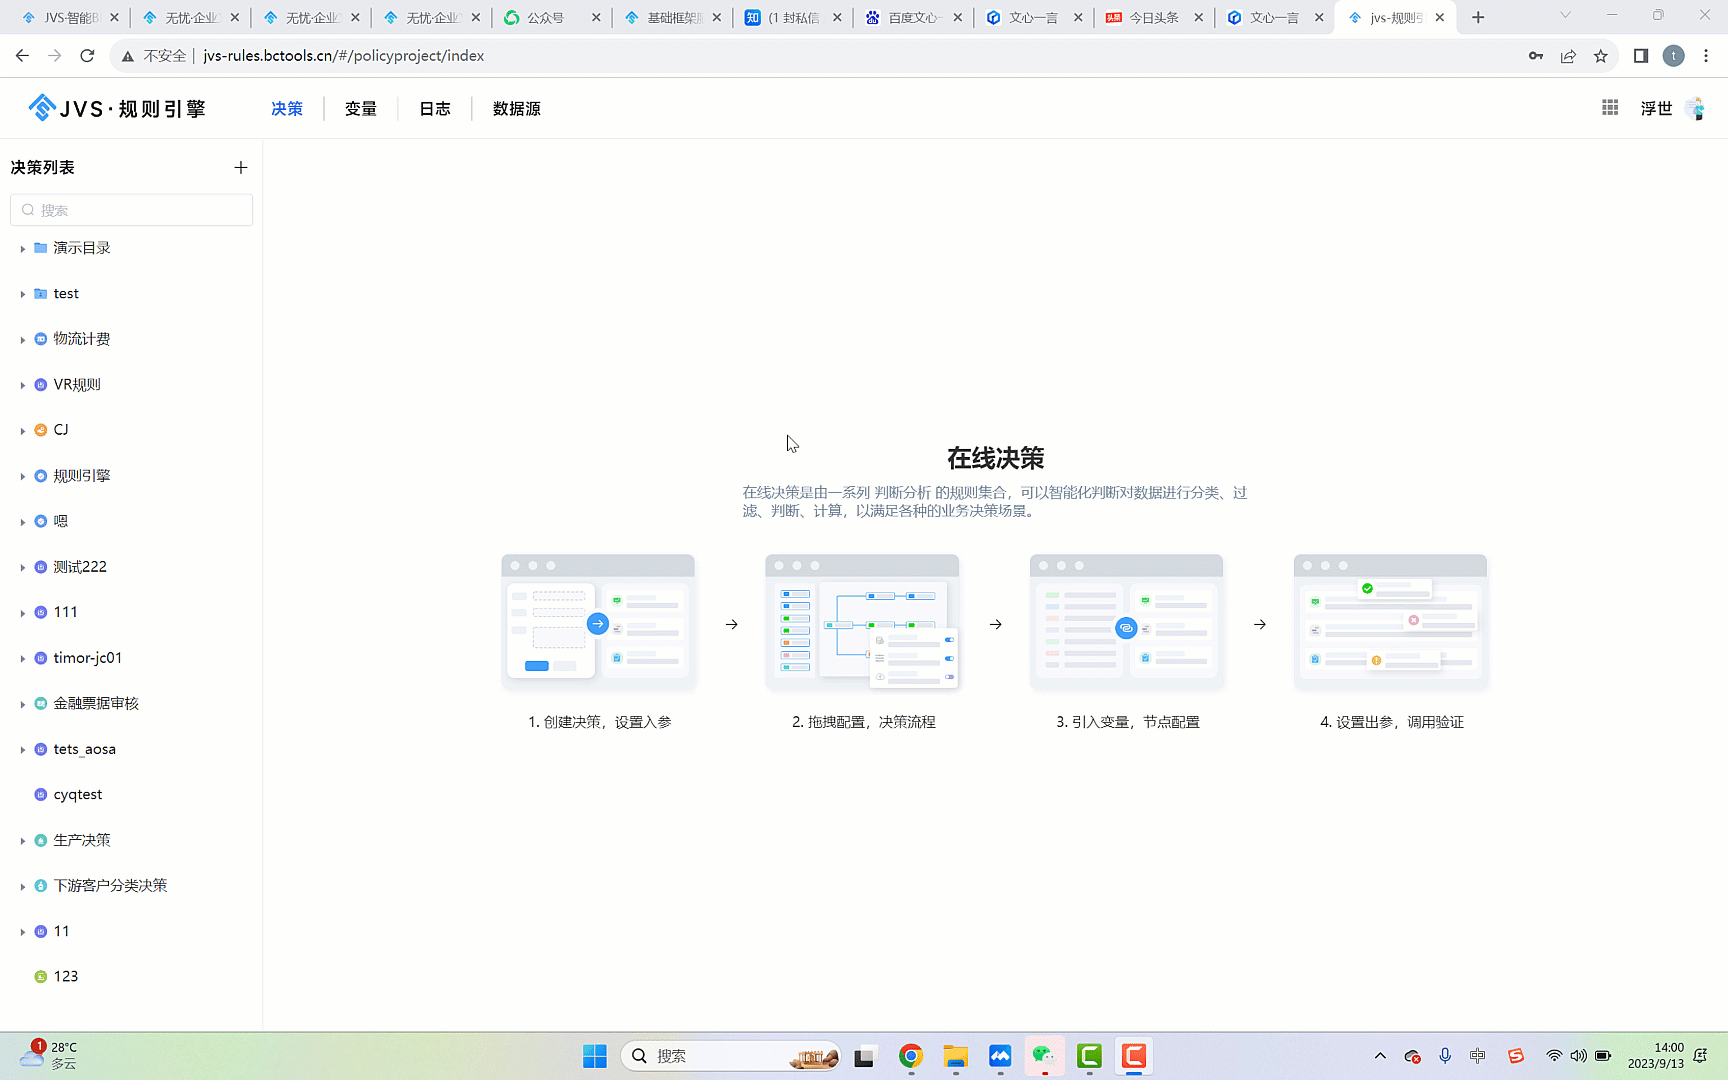Select the 111 decision in list
1728x1080 pixels.
tap(66, 612)
